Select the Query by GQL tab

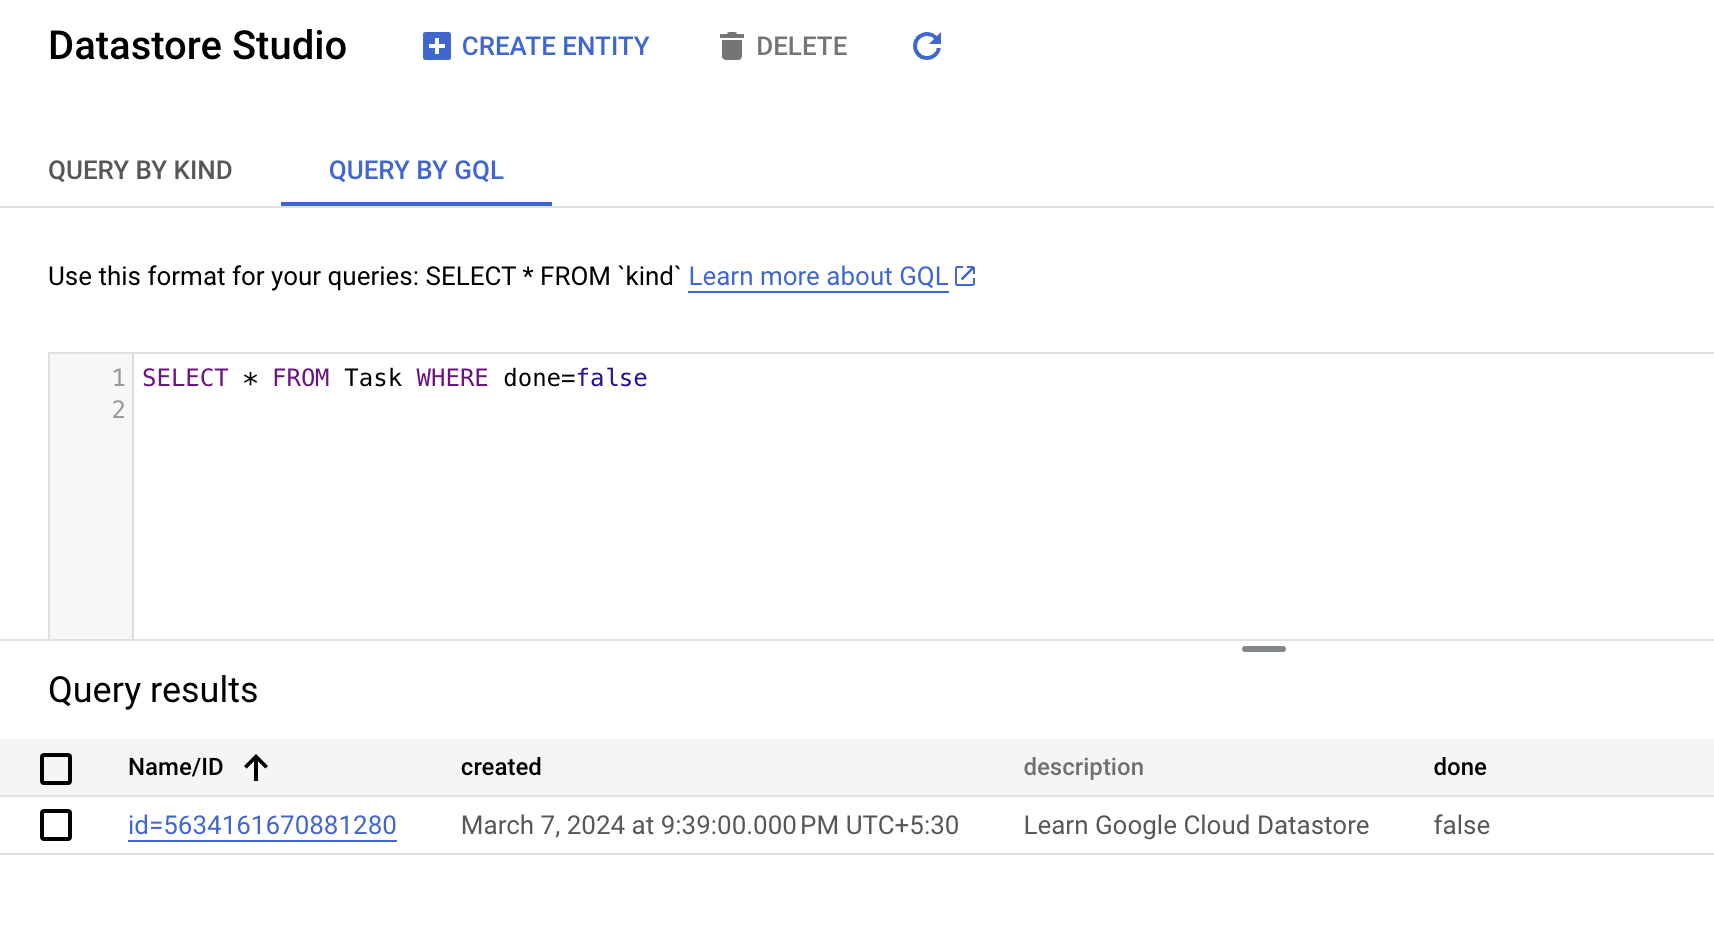point(416,171)
